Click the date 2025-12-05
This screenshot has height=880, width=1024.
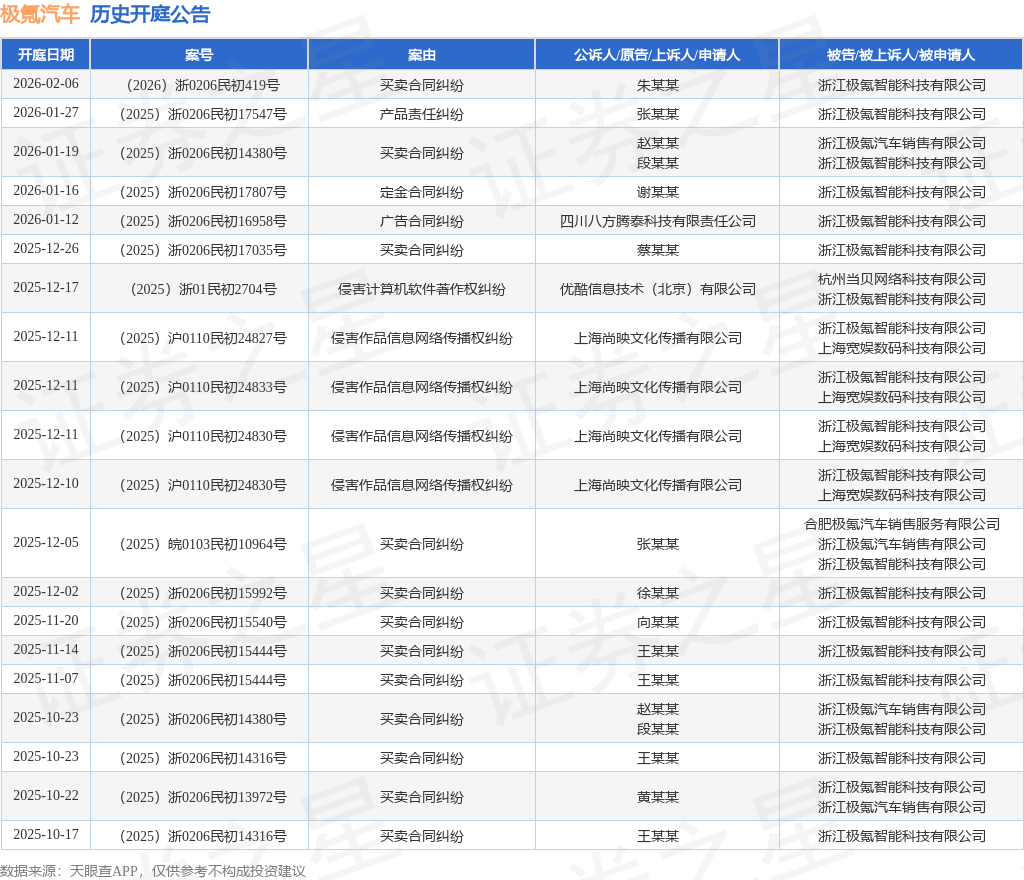coord(46,542)
